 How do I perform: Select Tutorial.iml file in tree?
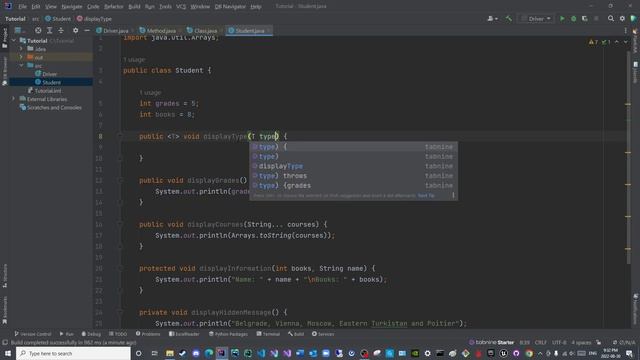coord(48,91)
